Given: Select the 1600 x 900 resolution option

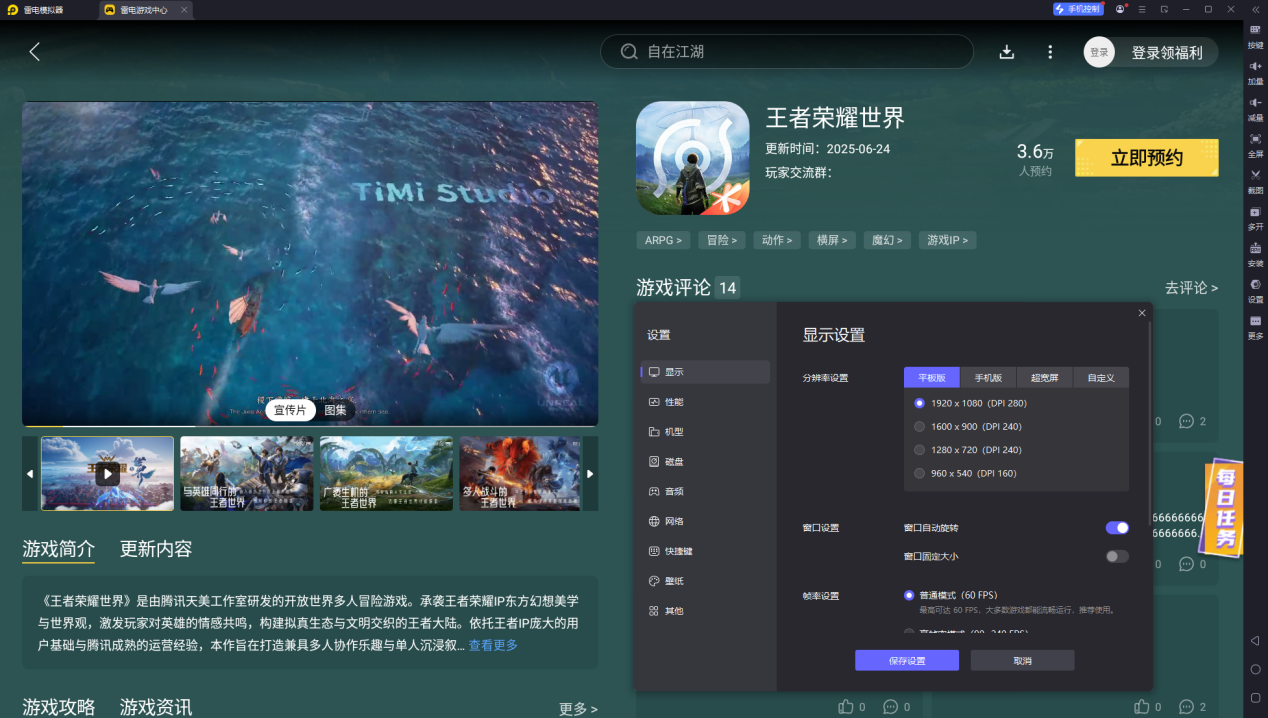Looking at the screenshot, I should point(920,427).
